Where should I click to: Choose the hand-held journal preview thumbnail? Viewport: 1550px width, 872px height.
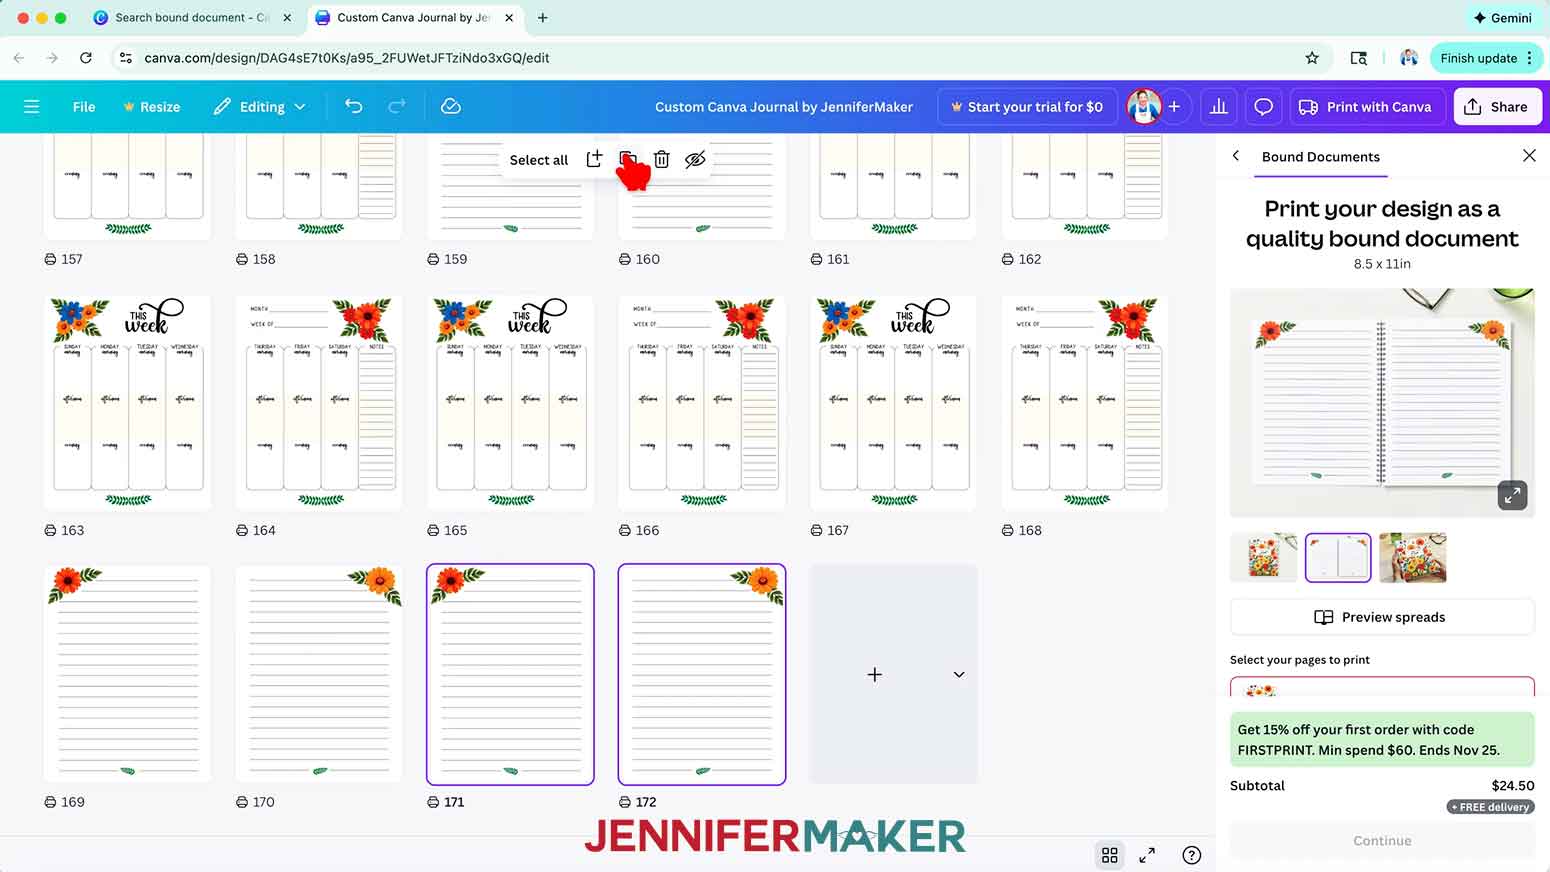1412,557
